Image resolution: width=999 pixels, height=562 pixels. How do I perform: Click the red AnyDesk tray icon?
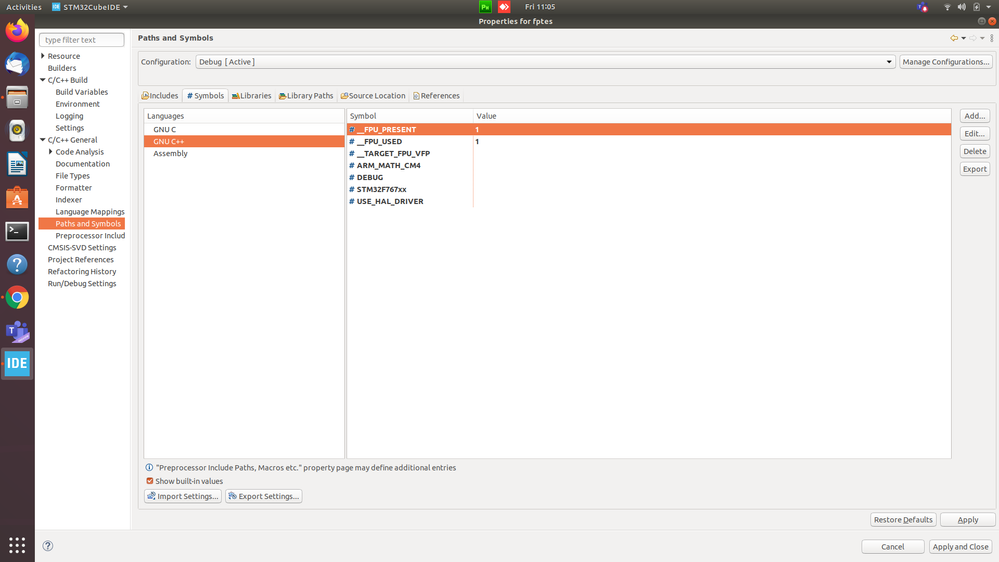(504, 7)
